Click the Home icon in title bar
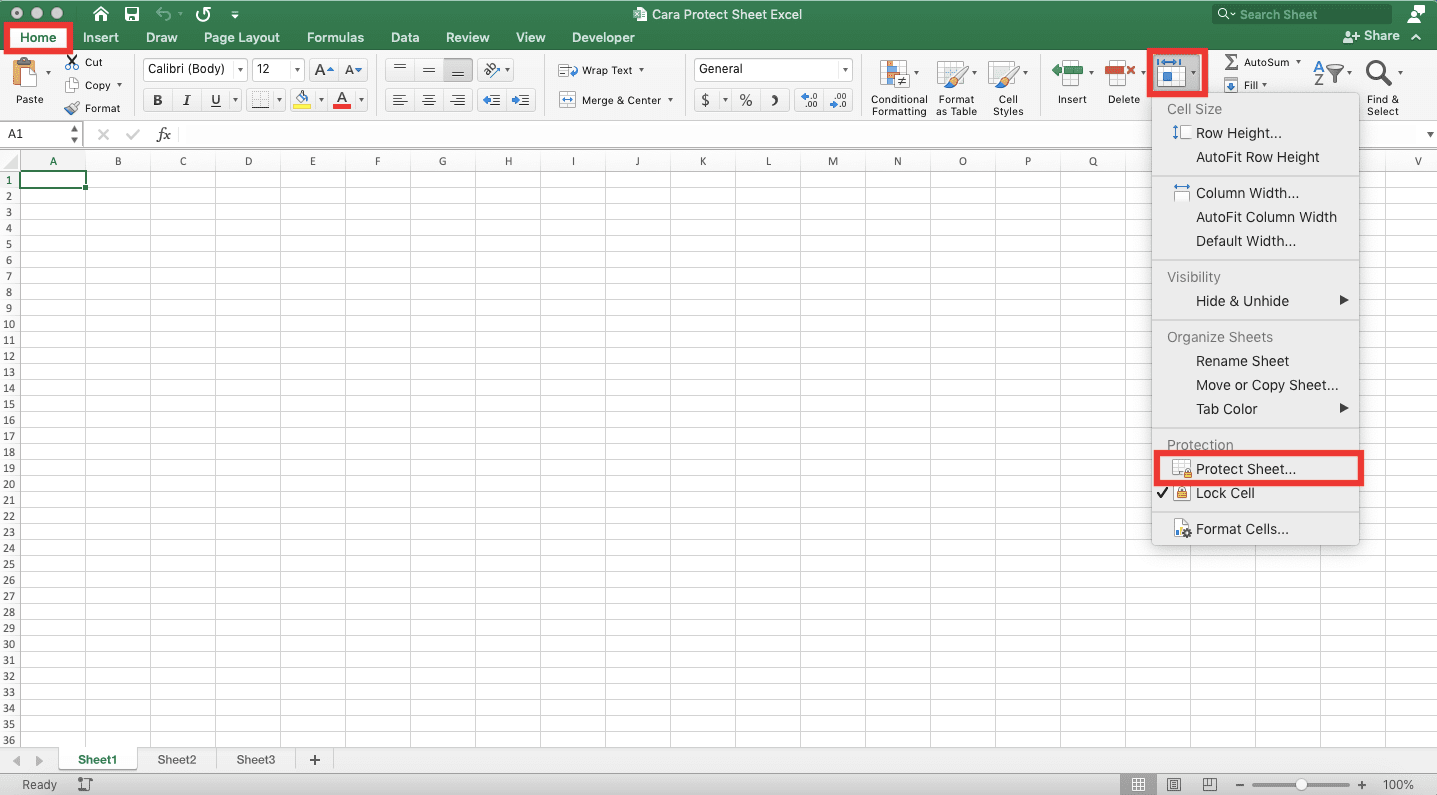 pos(101,14)
